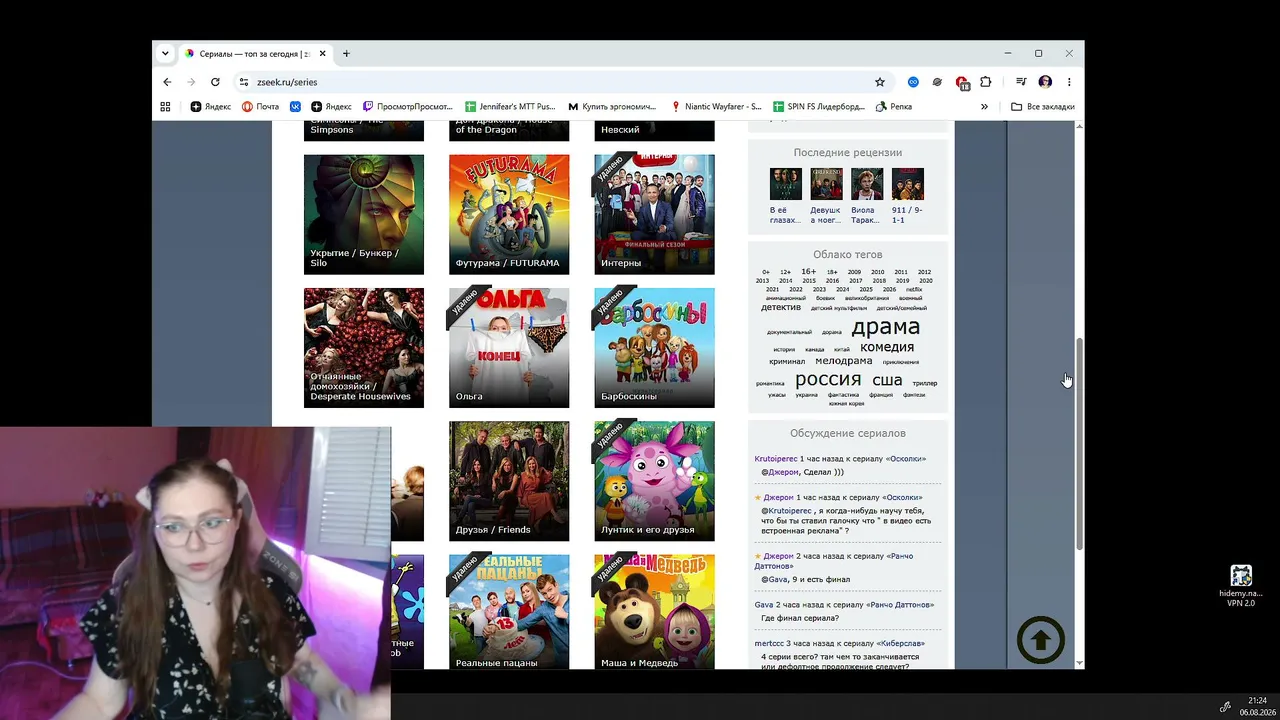Open the Futurama series poster
The height and width of the screenshot is (720, 1280).
(509, 214)
